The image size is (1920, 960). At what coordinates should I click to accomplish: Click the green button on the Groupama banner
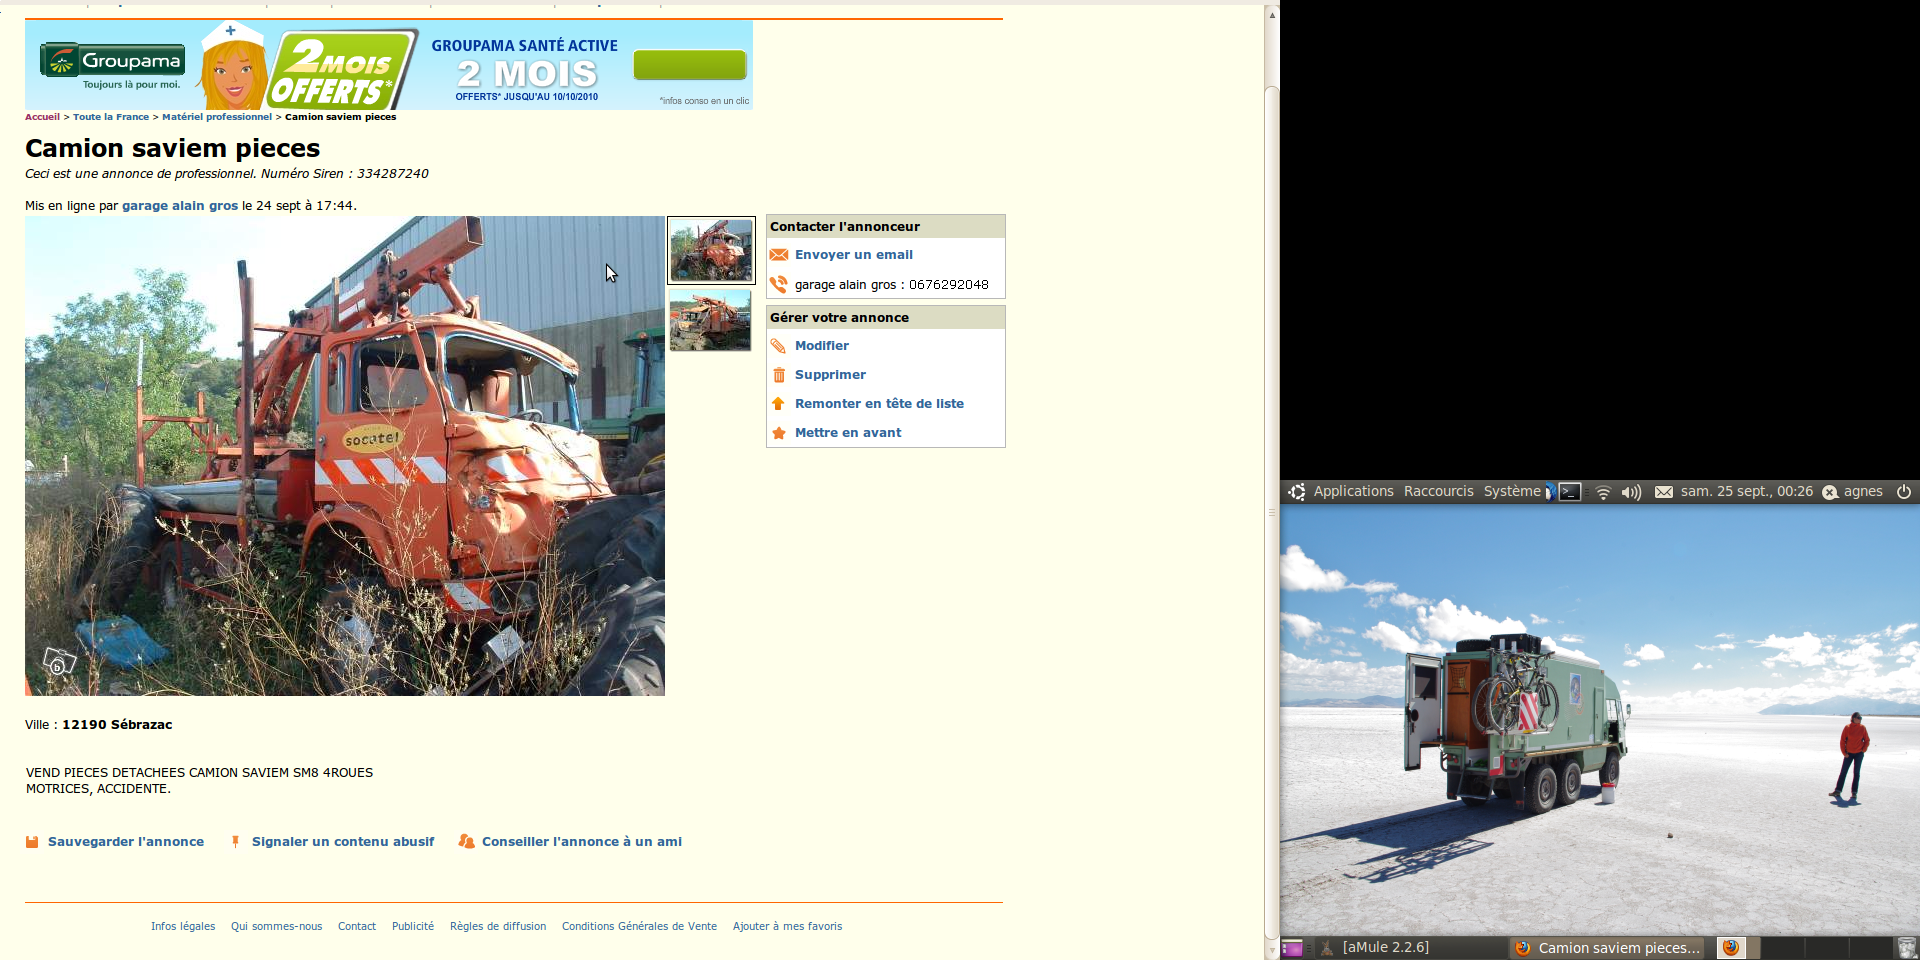coord(690,66)
